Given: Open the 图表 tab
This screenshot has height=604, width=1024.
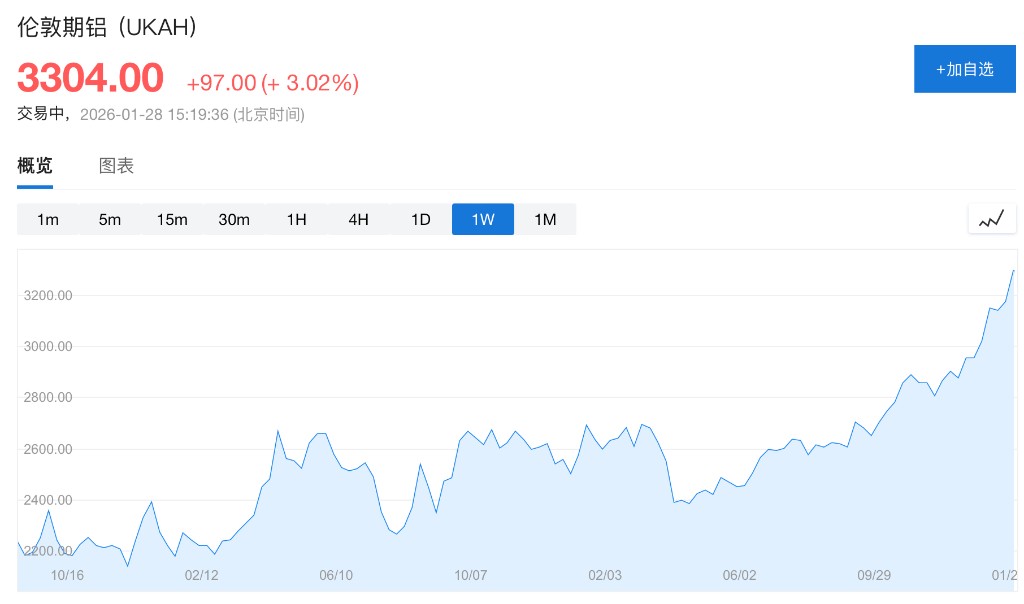Looking at the screenshot, I should click(116, 166).
